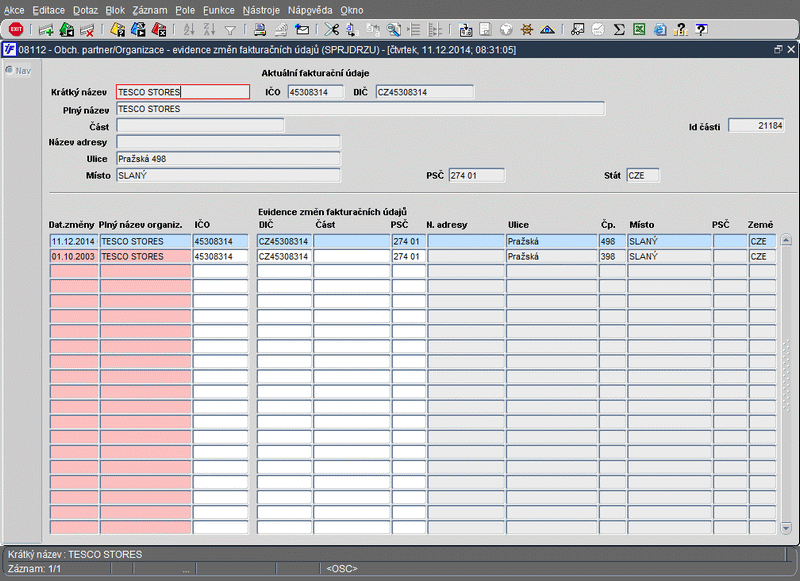The height and width of the screenshot is (581, 800).
Task: Click the red EXIT icon in toolbar
Action: tap(16, 30)
